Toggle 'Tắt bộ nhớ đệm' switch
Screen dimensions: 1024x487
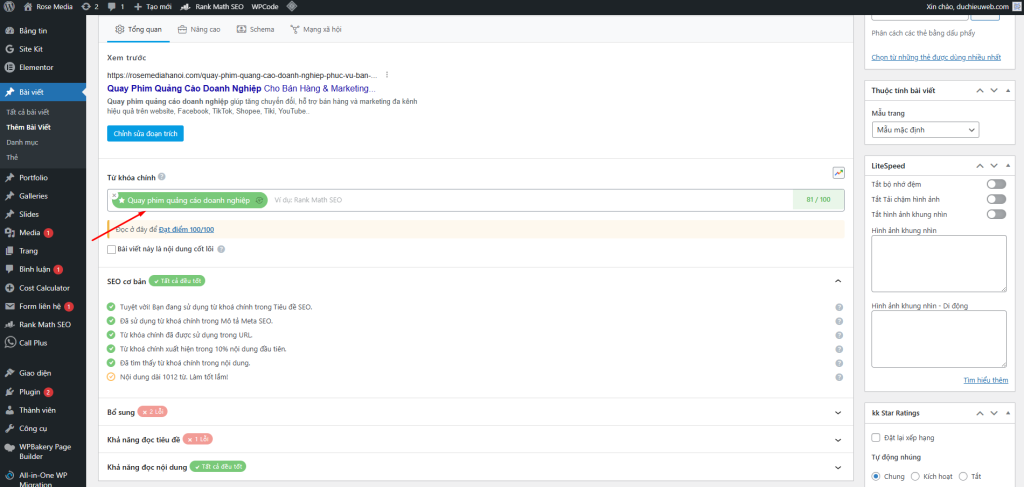(995, 184)
